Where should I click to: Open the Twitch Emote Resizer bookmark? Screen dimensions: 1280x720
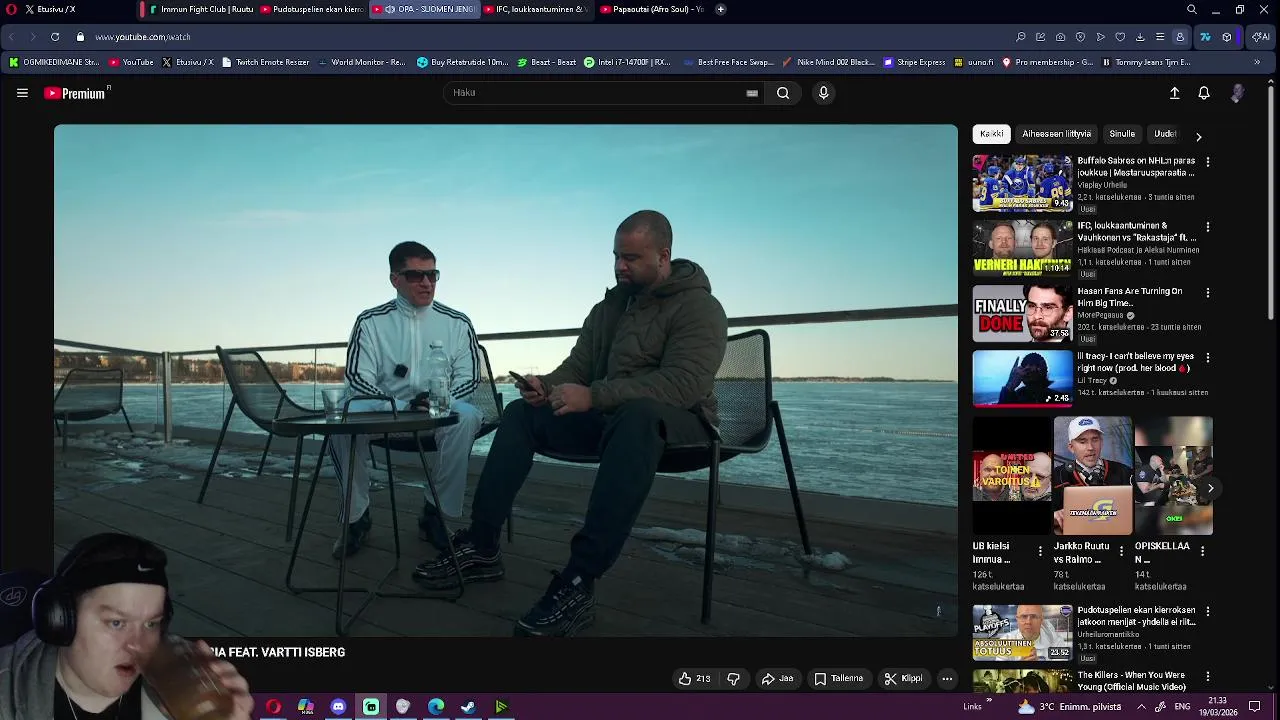[x=265, y=62]
